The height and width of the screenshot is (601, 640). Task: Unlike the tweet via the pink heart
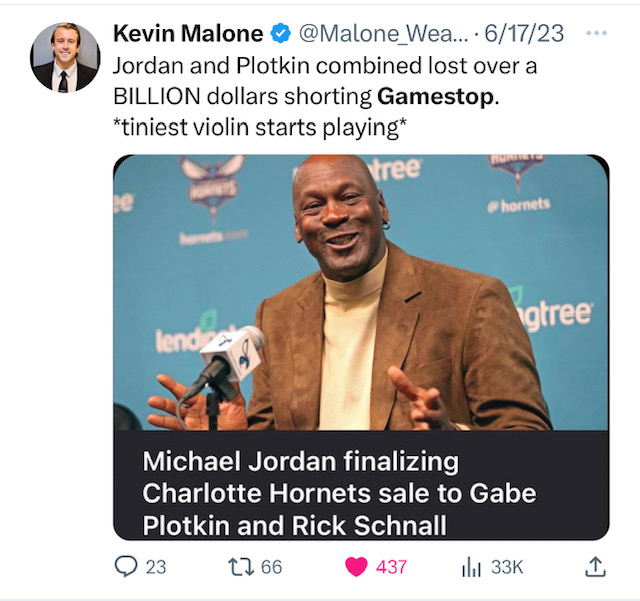(x=356, y=566)
